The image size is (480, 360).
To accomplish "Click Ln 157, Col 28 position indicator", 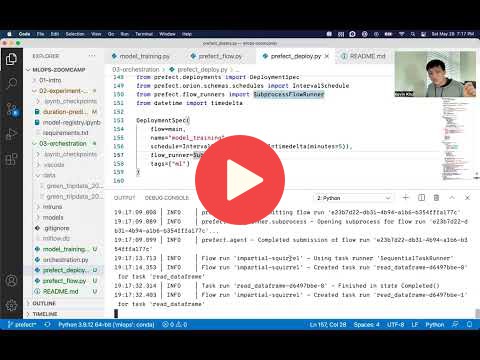I will [328, 324].
